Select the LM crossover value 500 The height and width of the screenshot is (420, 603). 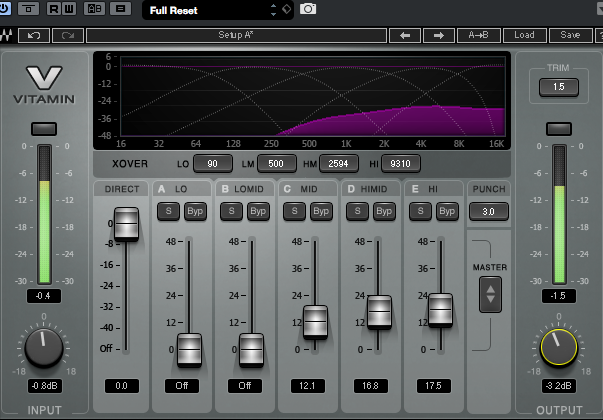click(277, 164)
